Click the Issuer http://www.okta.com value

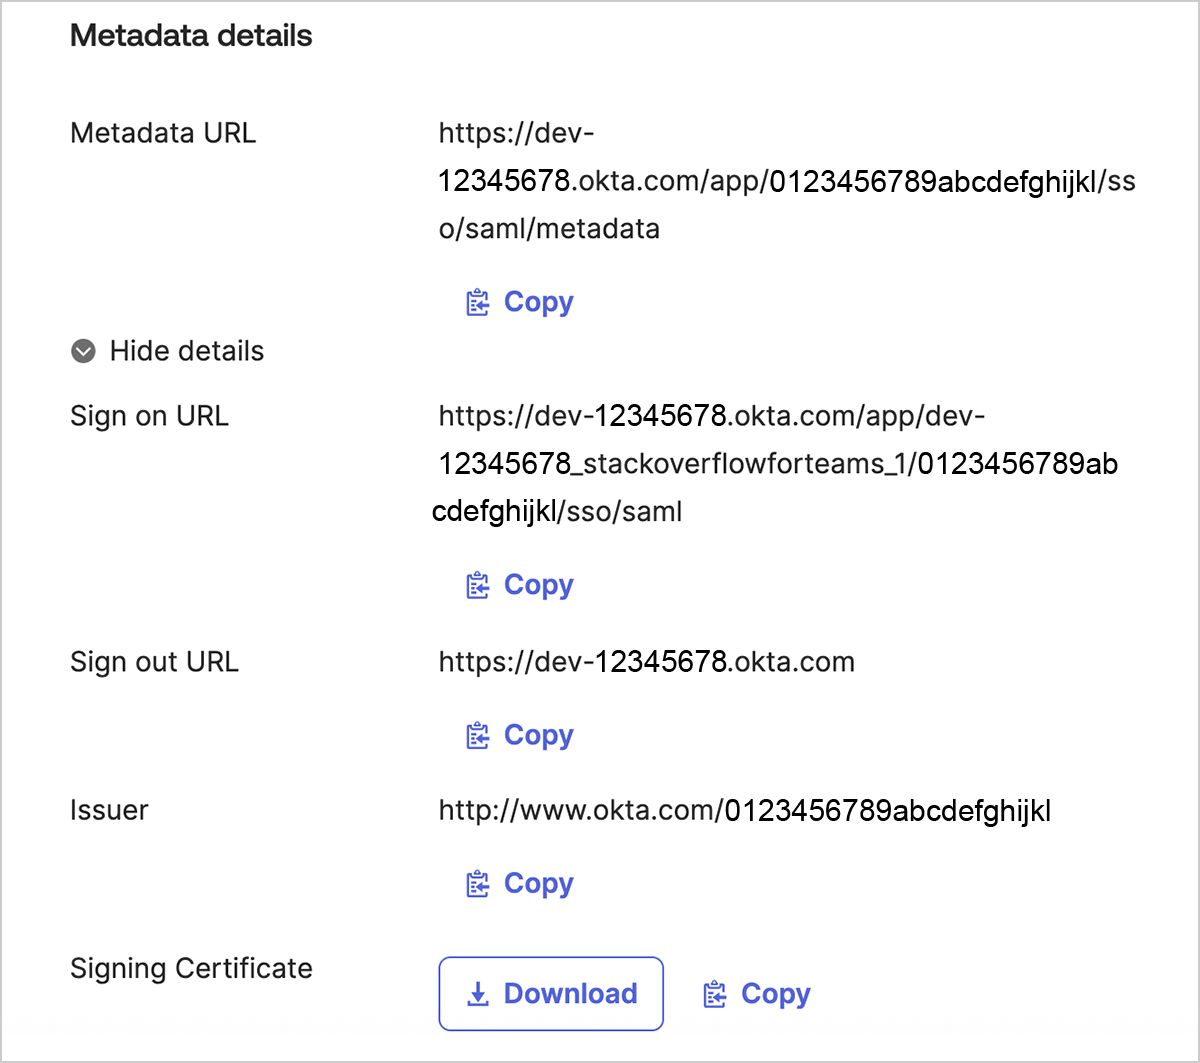(744, 811)
